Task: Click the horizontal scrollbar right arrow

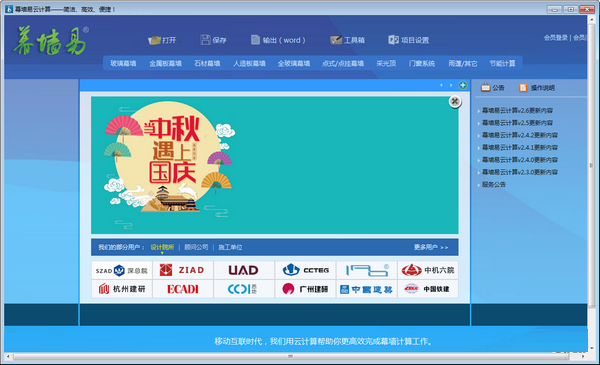Action: click(583, 356)
